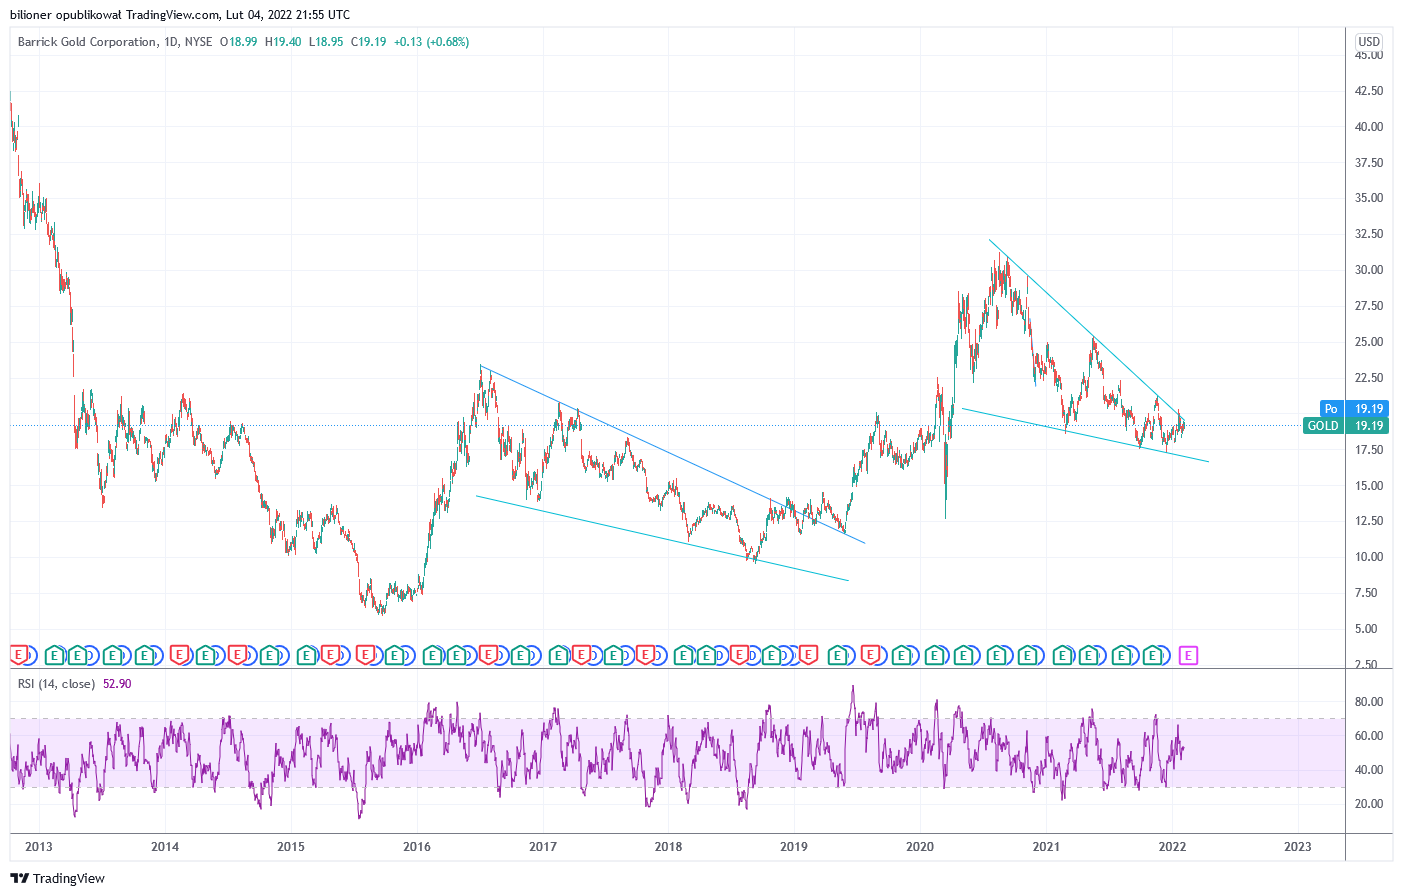Click the 30.00 price axis label
This screenshot has height=896, width=1403.
1369,270
